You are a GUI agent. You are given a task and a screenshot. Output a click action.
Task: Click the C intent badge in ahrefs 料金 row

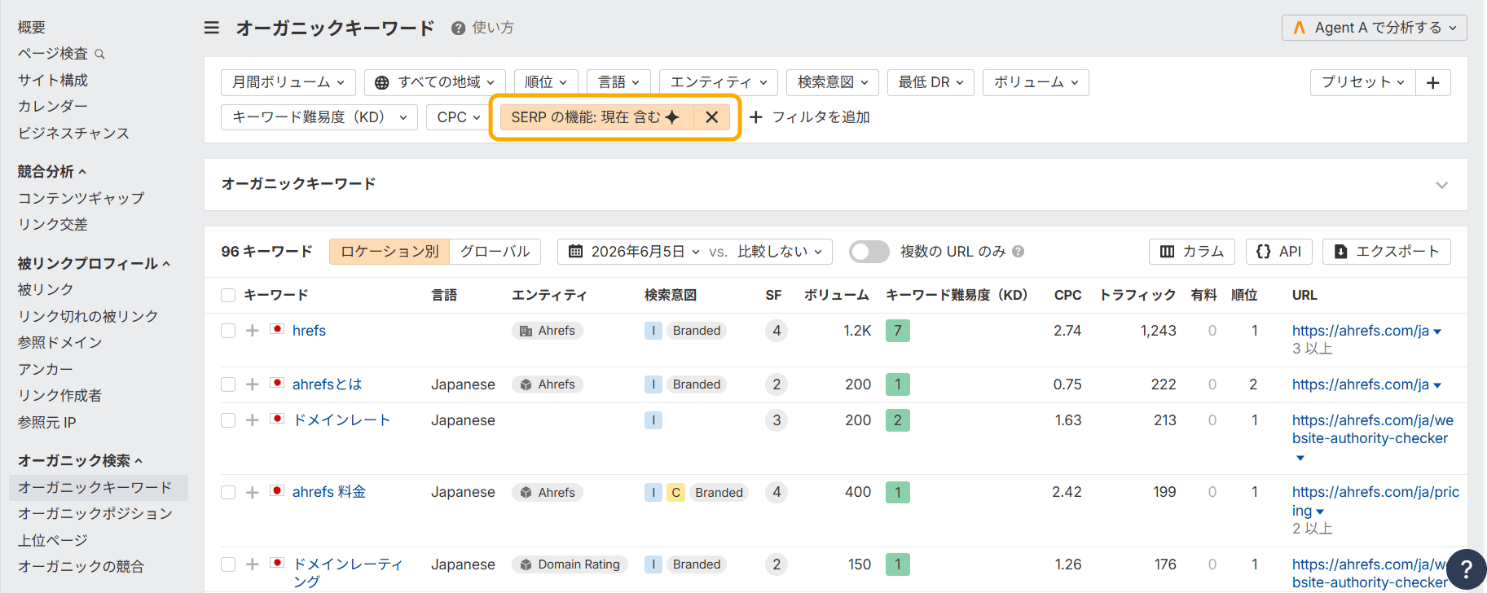[676, 492]
